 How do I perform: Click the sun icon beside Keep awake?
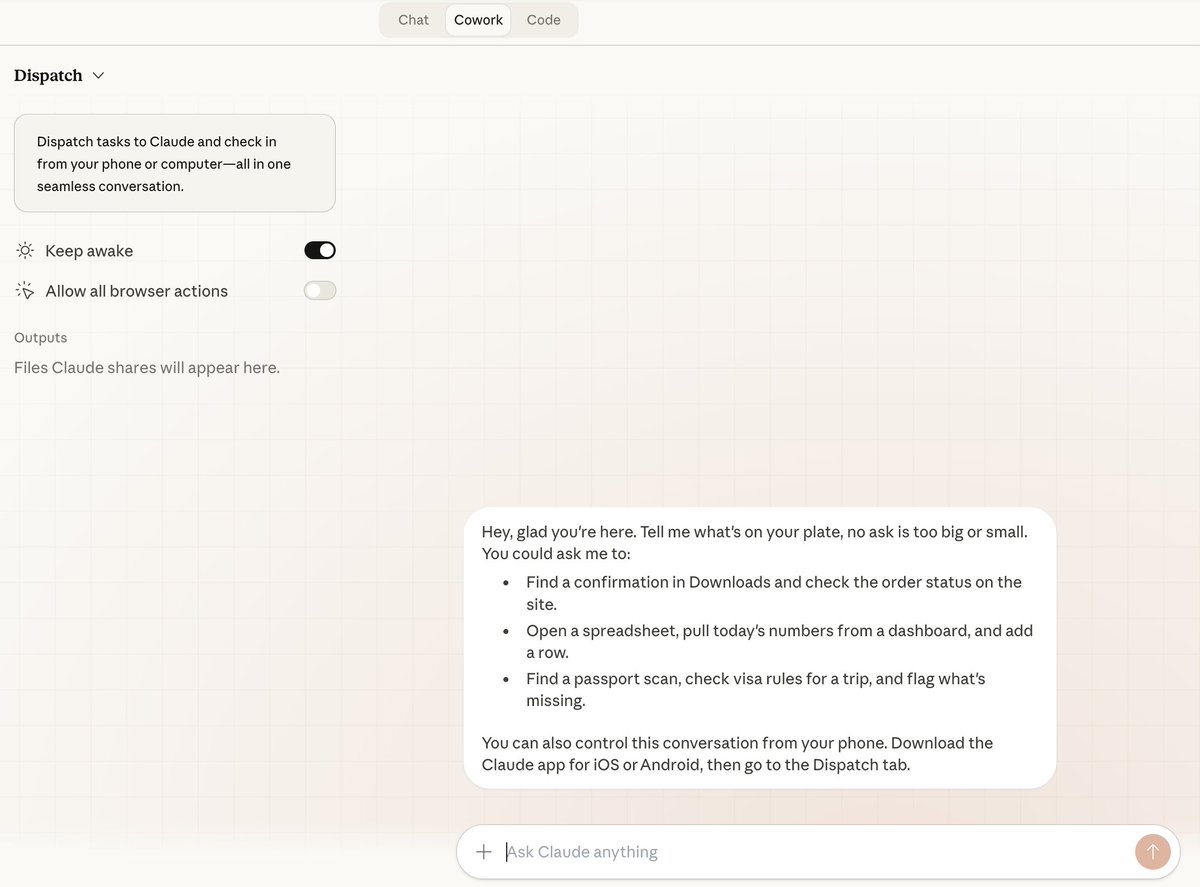(25, 251)
